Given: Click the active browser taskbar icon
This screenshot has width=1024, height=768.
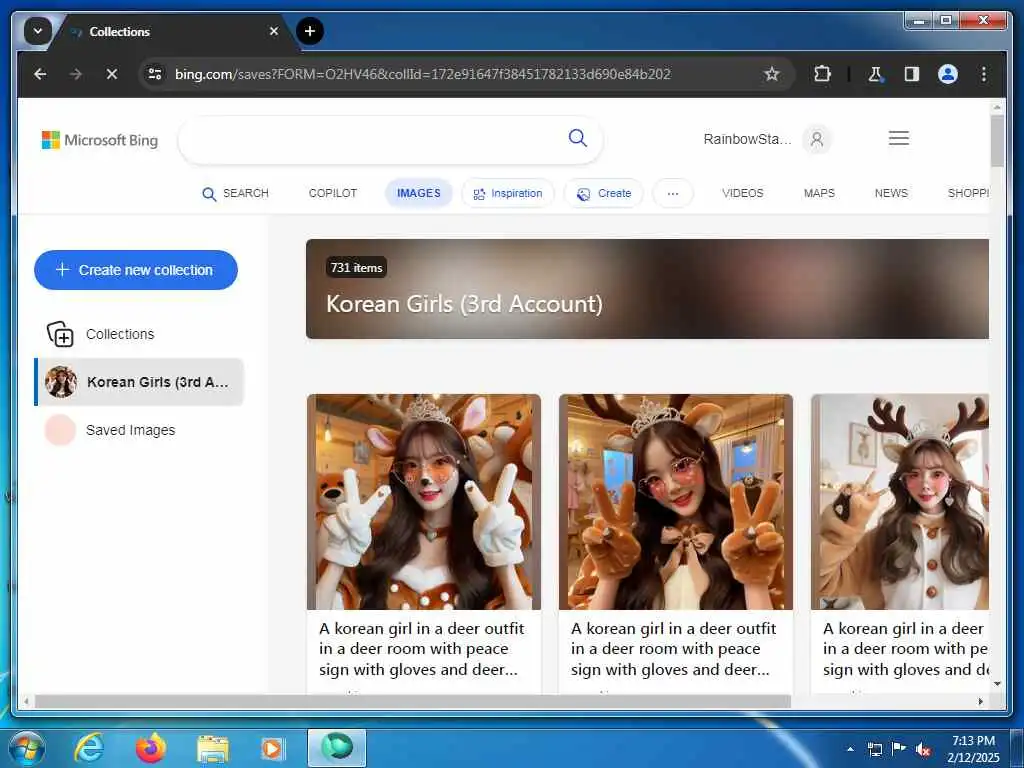Looking at the screenshot, I should [x=337, y=748].
